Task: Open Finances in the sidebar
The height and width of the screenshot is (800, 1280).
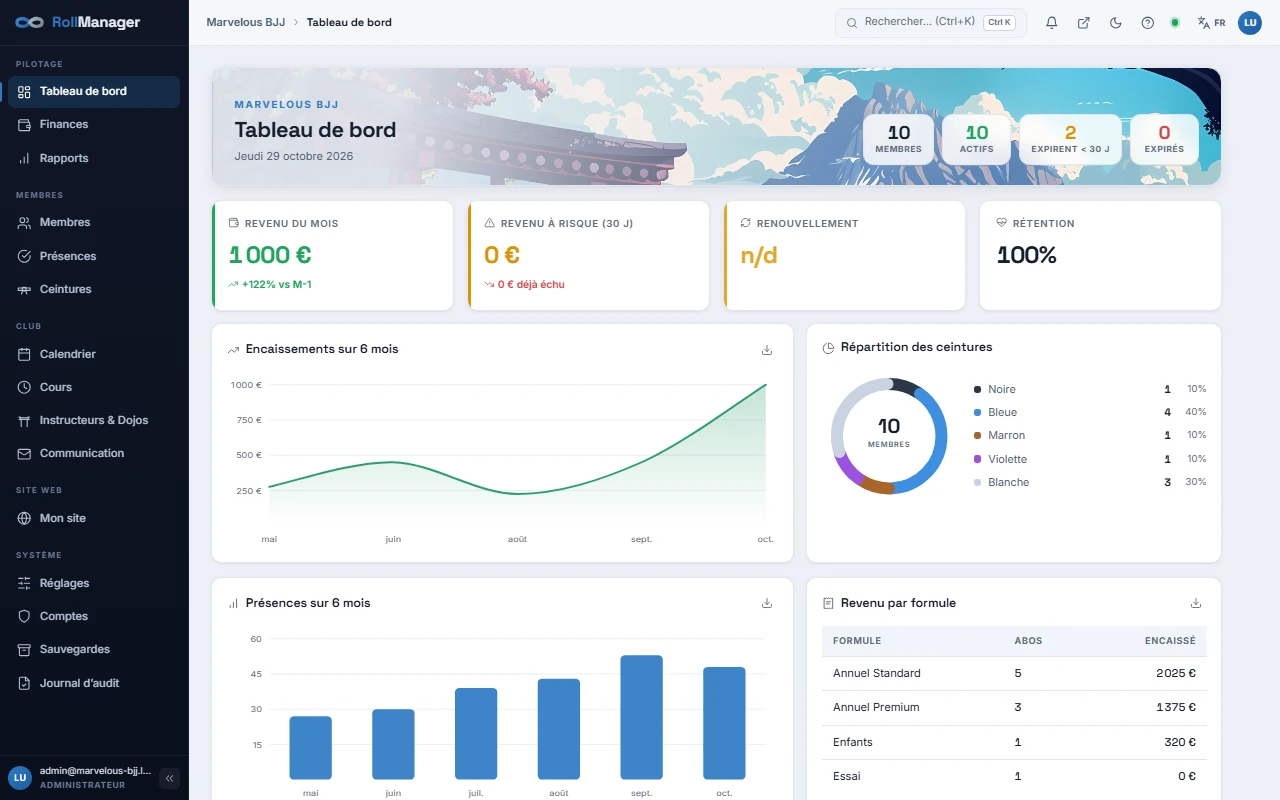Action: click(94, 125)
